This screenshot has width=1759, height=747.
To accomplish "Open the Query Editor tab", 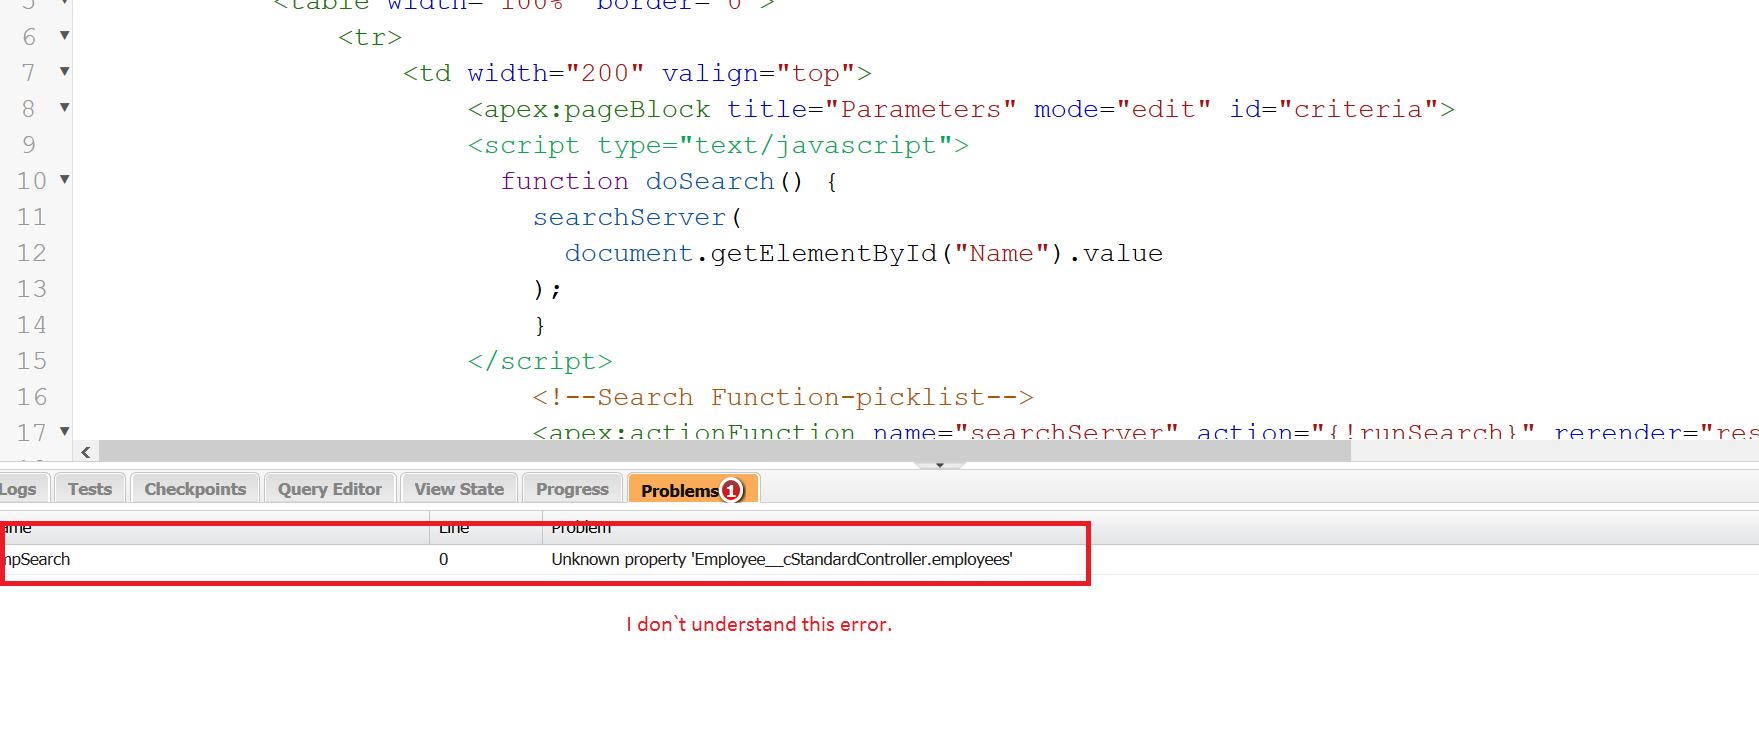I will [x=330, y=489].
